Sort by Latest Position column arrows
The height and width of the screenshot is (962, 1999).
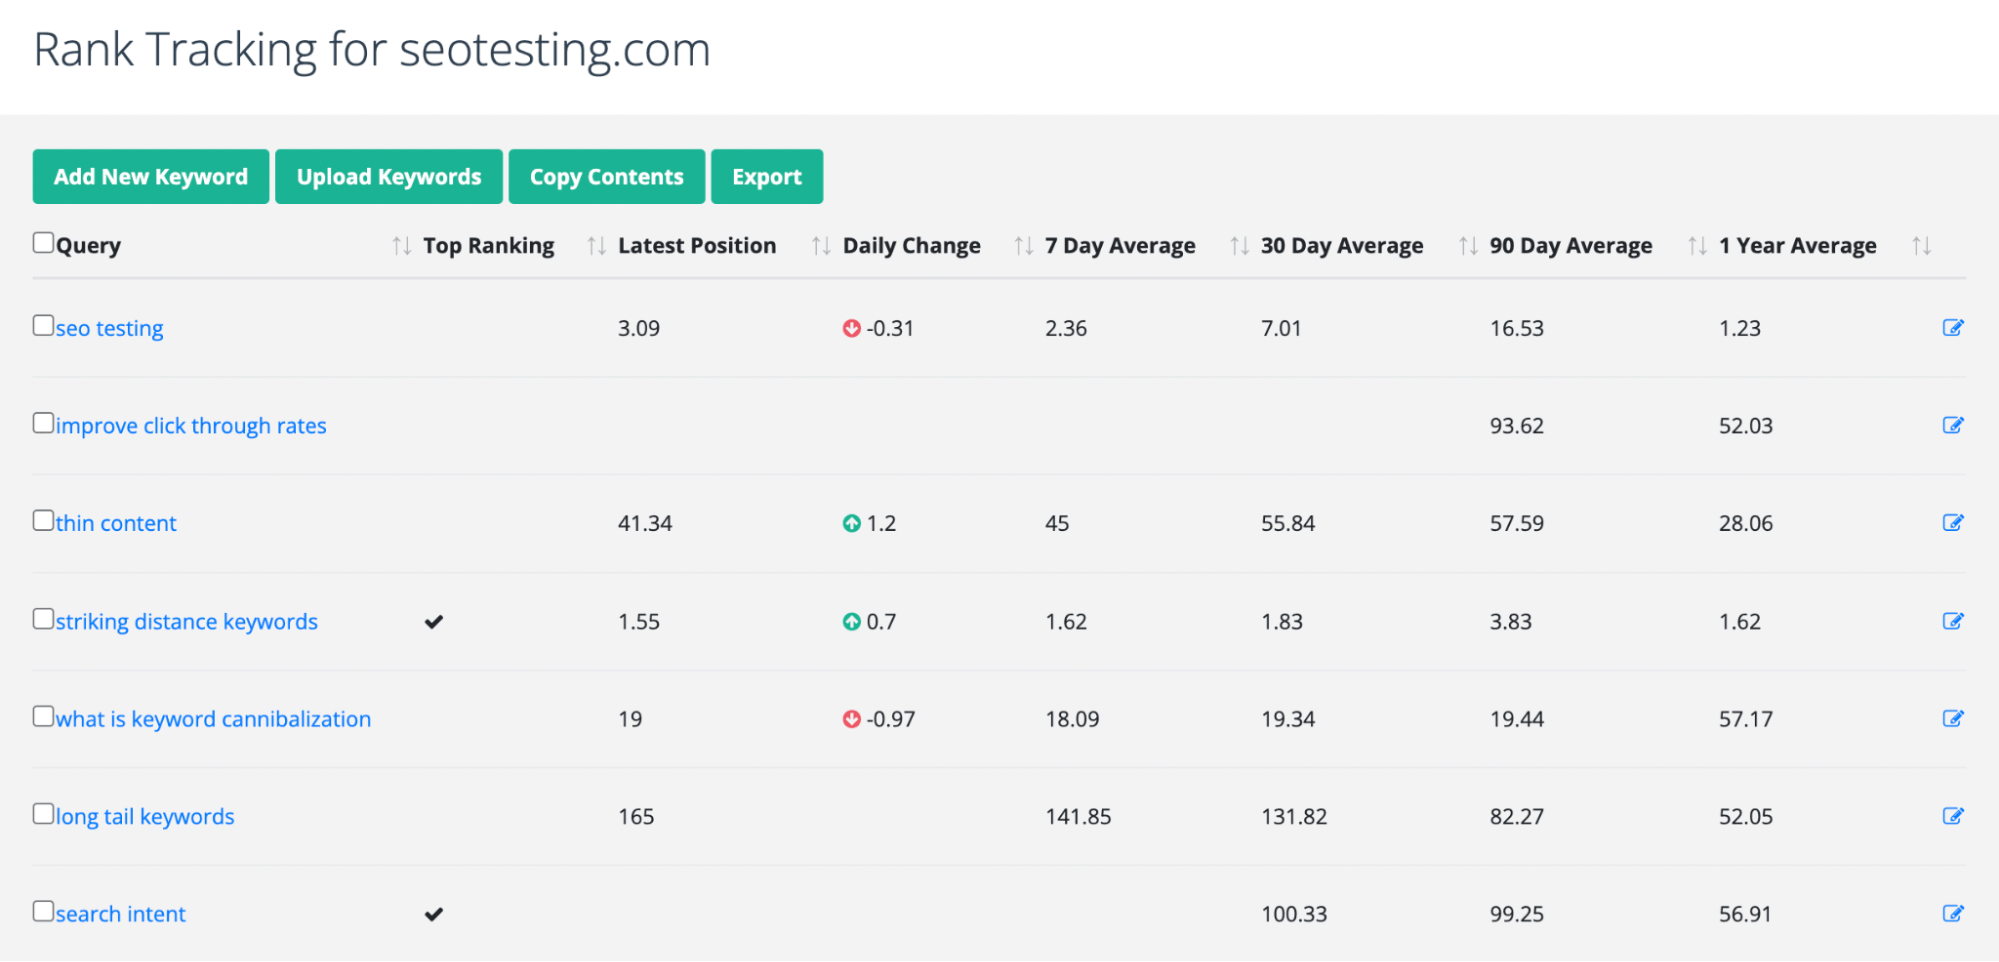pos(821,246)
